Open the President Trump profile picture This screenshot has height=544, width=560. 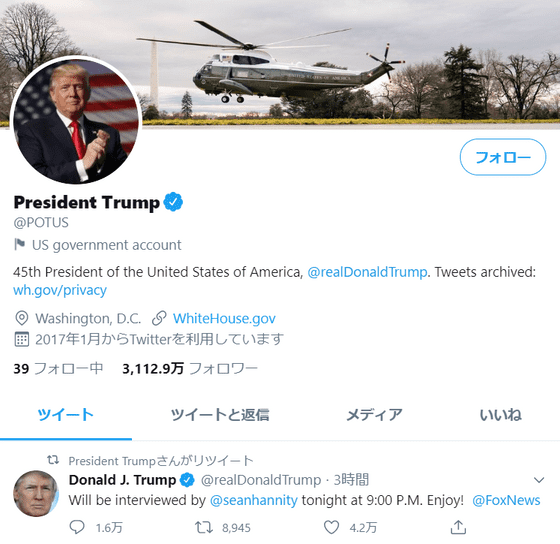coord(76,120)
